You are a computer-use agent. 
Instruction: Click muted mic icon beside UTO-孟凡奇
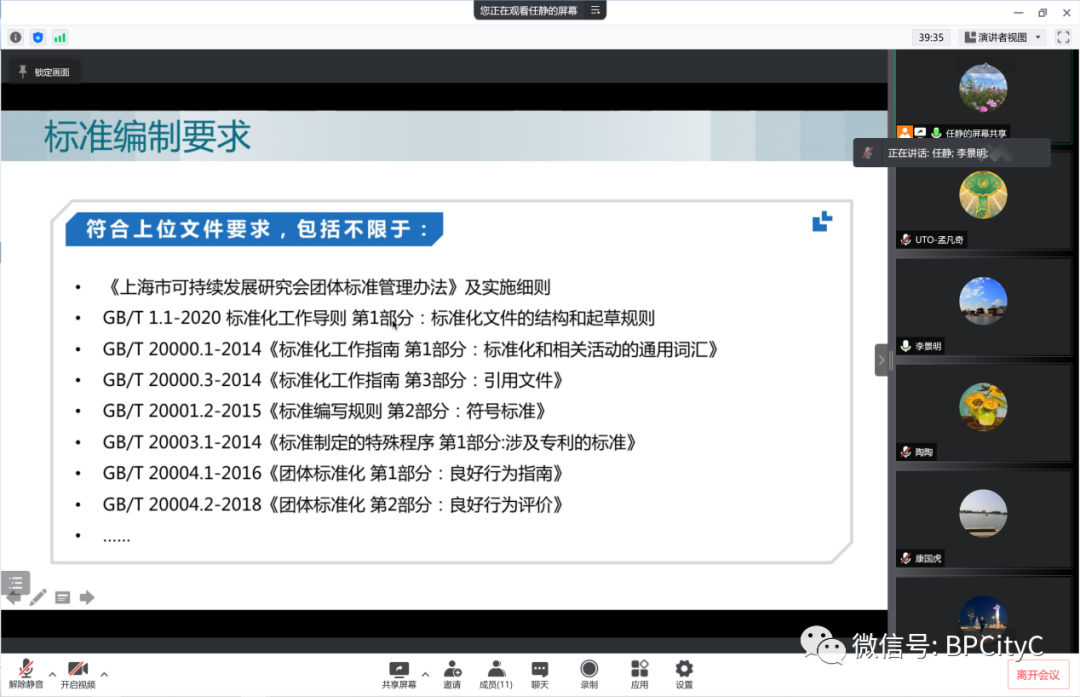[906, 240]
